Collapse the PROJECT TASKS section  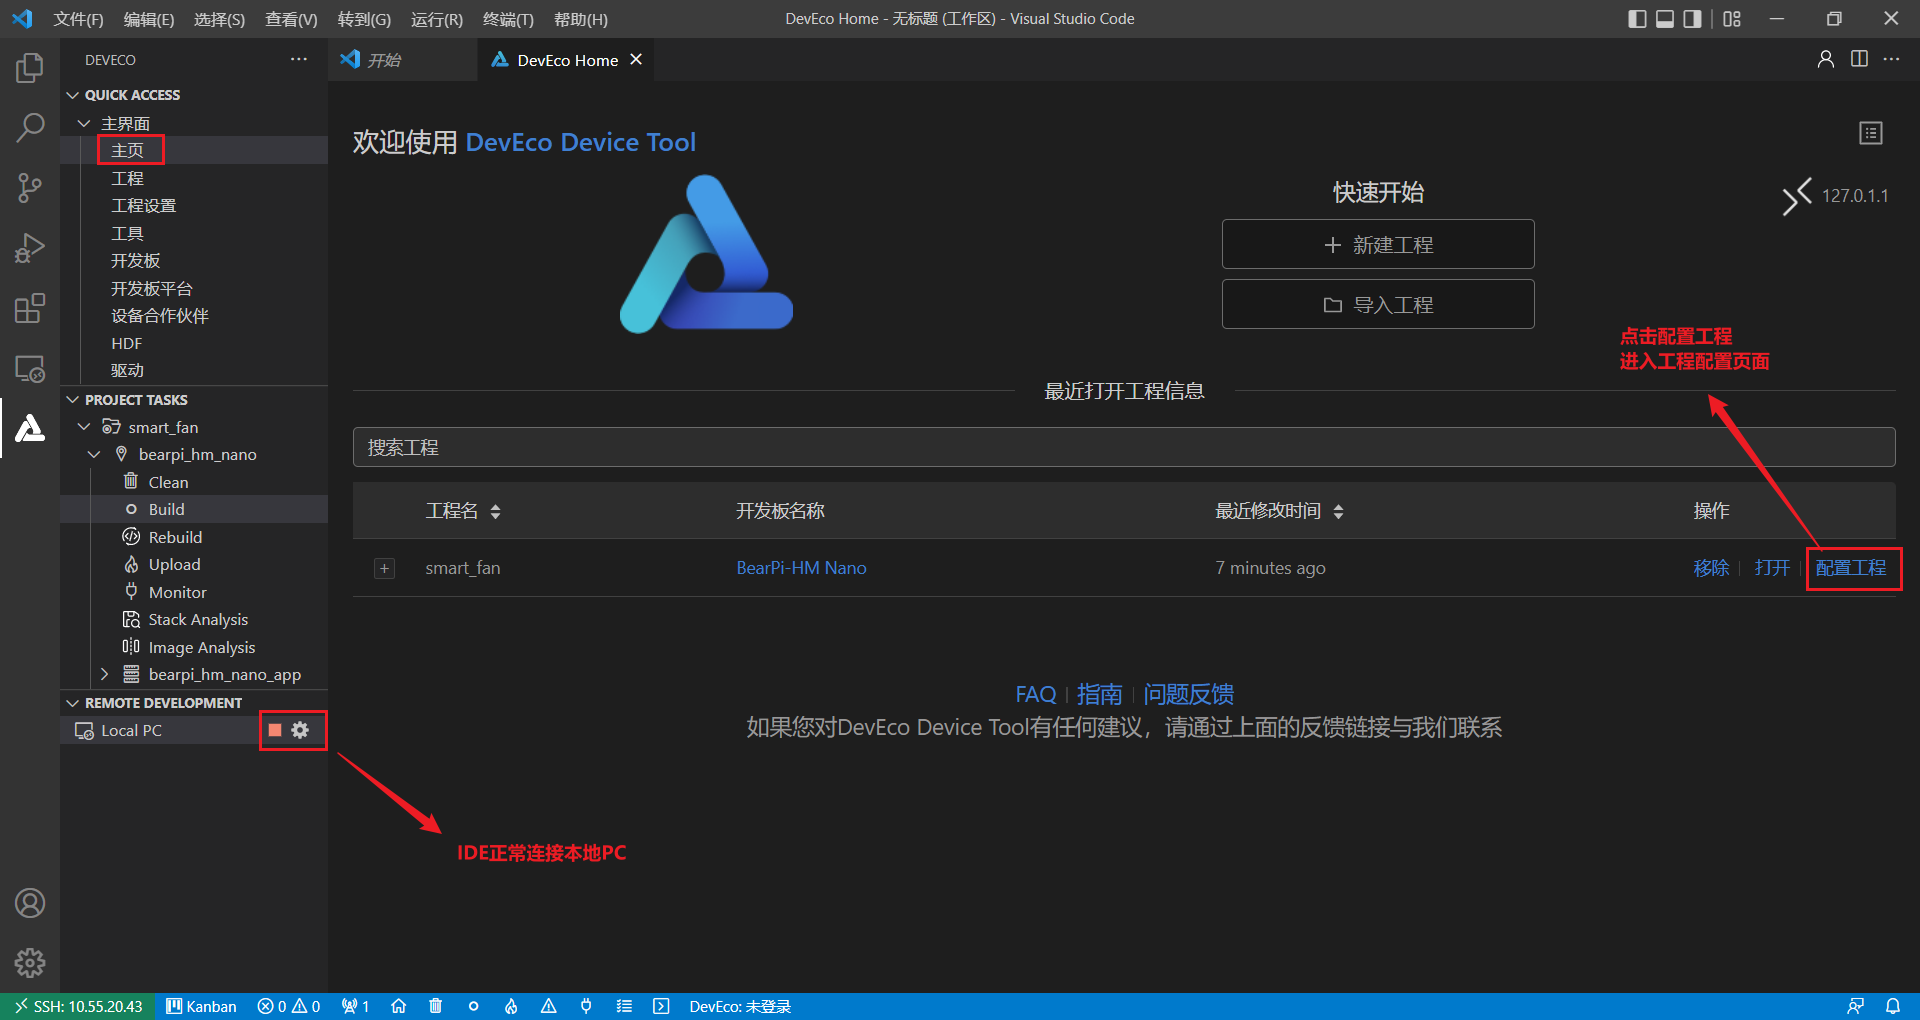73,400
